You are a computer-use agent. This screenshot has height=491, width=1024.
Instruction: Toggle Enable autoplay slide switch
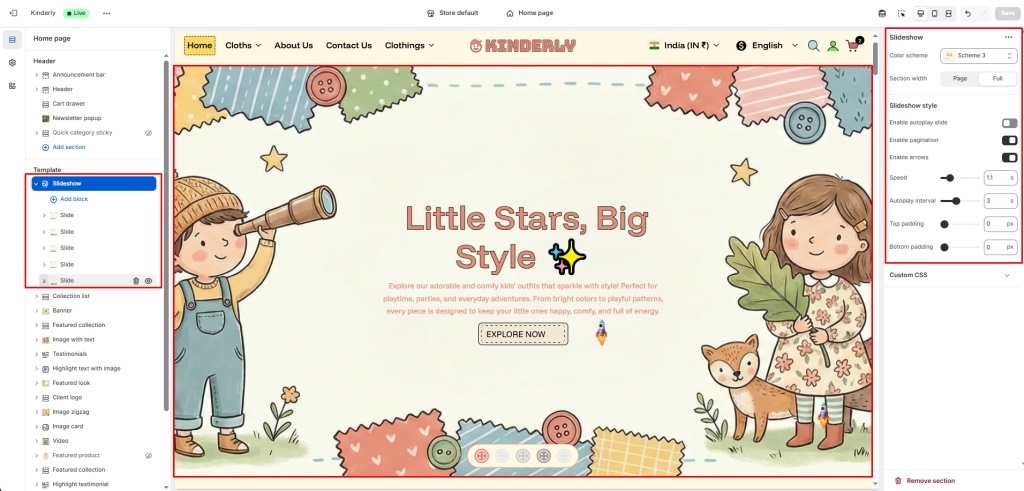coord(1010,123)
